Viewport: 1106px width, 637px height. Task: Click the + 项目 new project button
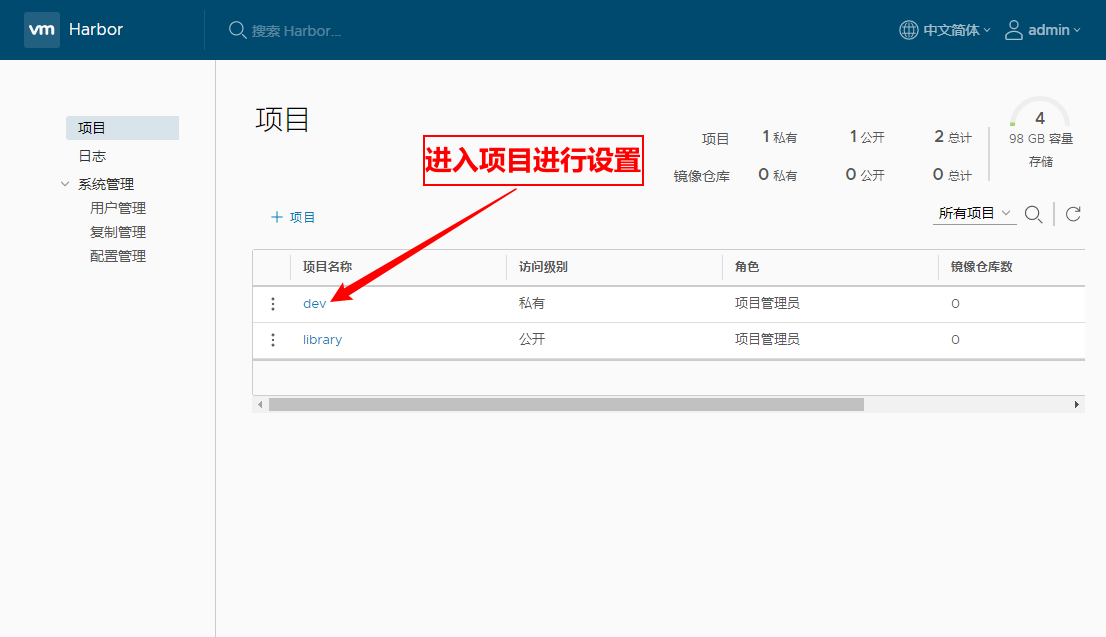(x=293, y=217)
